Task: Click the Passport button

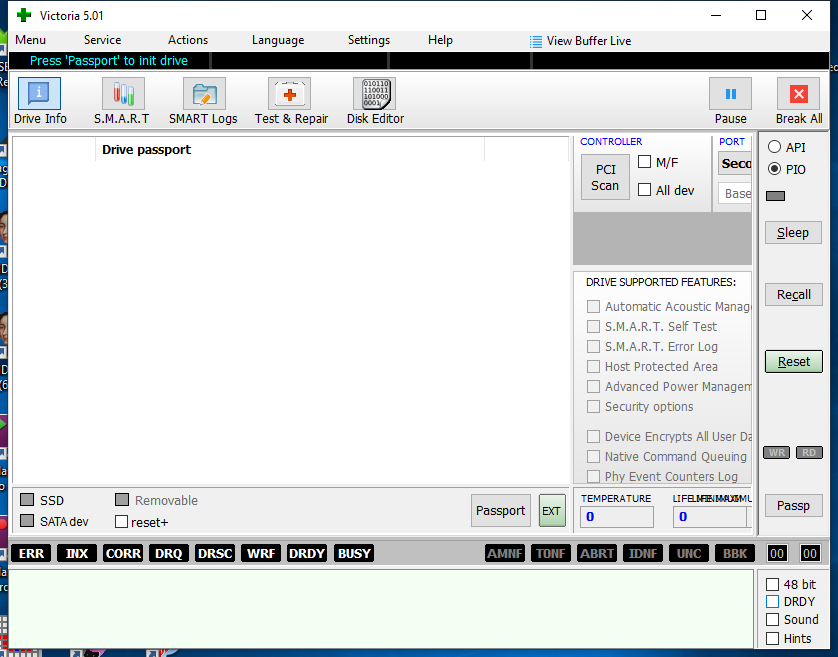Action: [x=501, y=511]
